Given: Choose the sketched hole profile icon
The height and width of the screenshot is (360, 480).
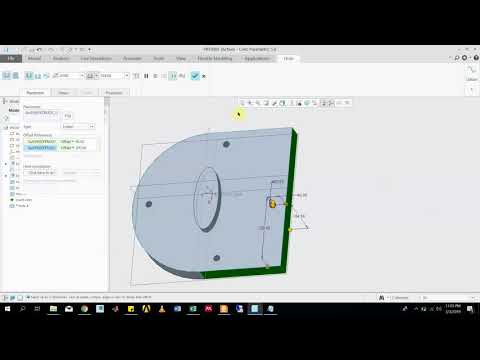Looking at the screenshot, I should pos(46,76).
